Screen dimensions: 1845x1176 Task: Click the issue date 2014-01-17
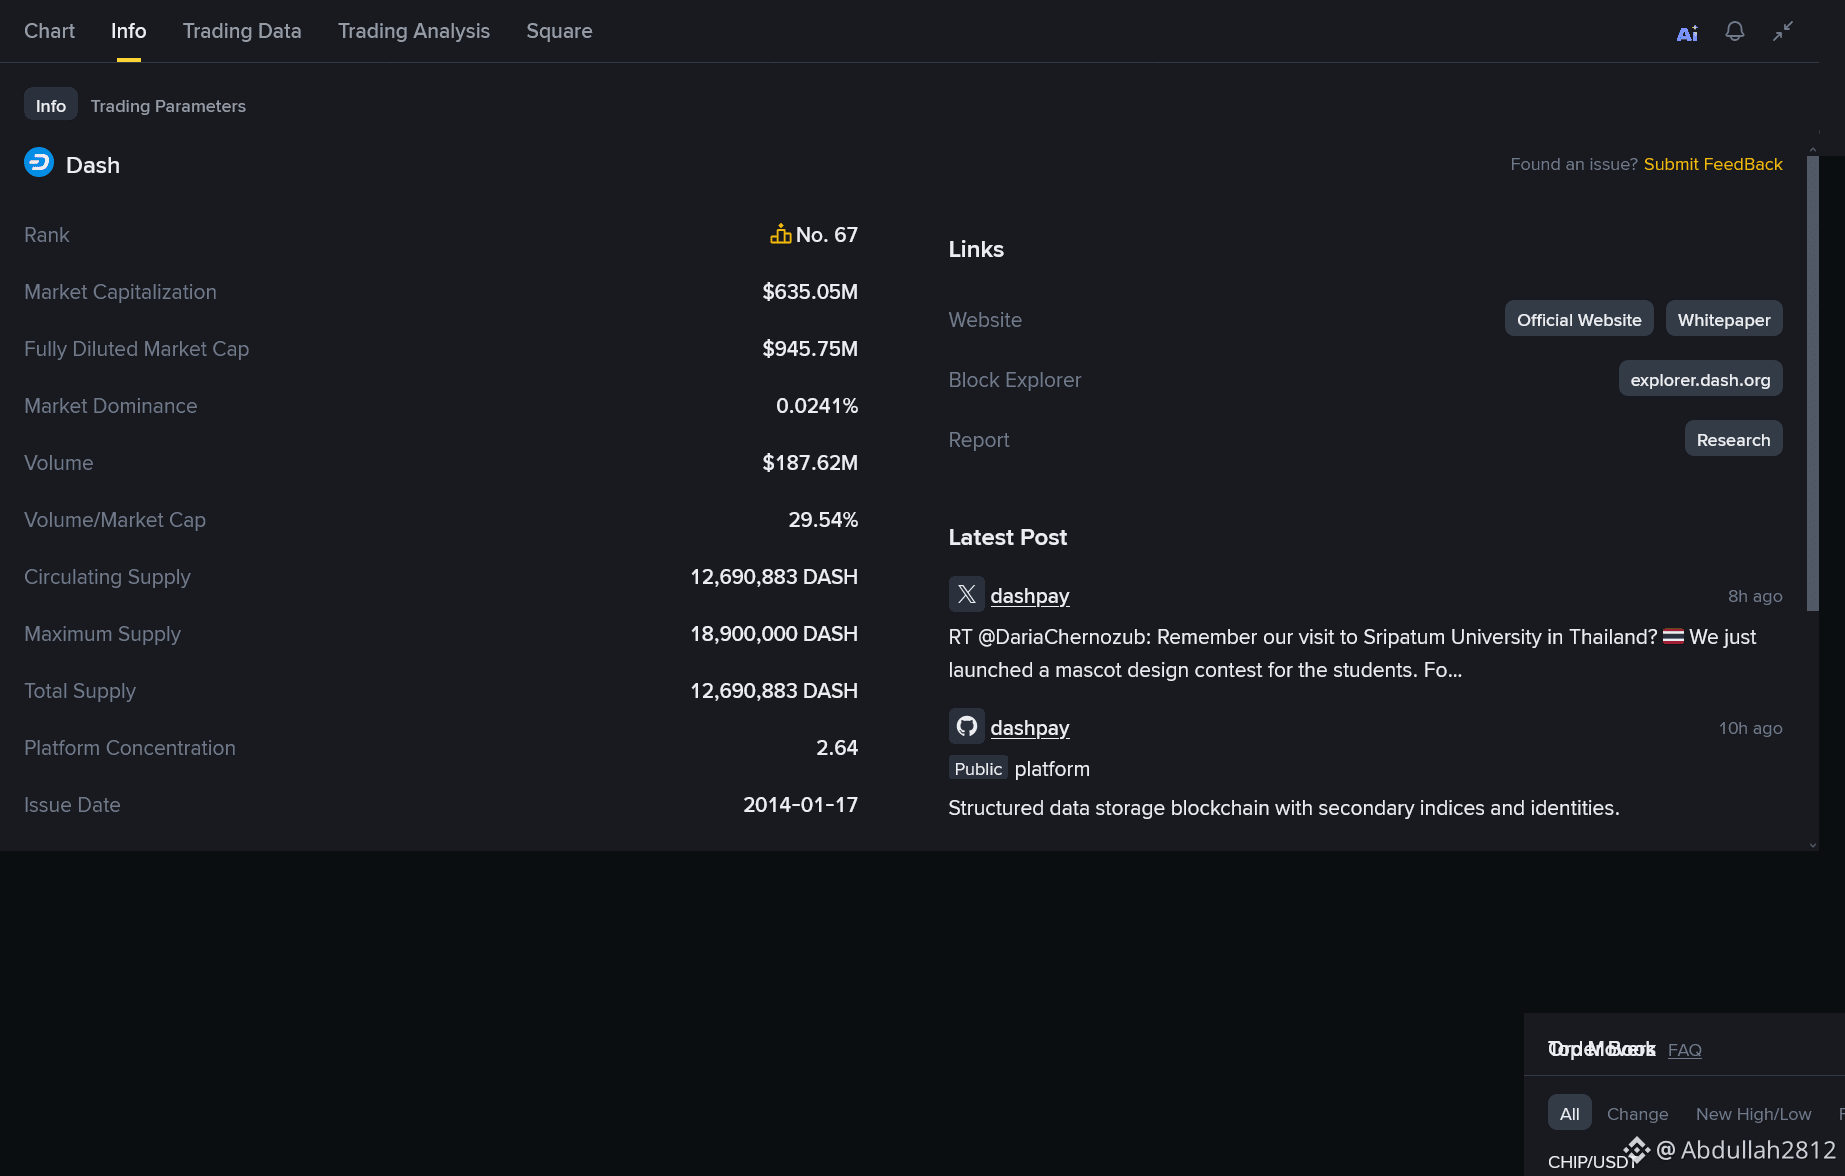(800, 805)
